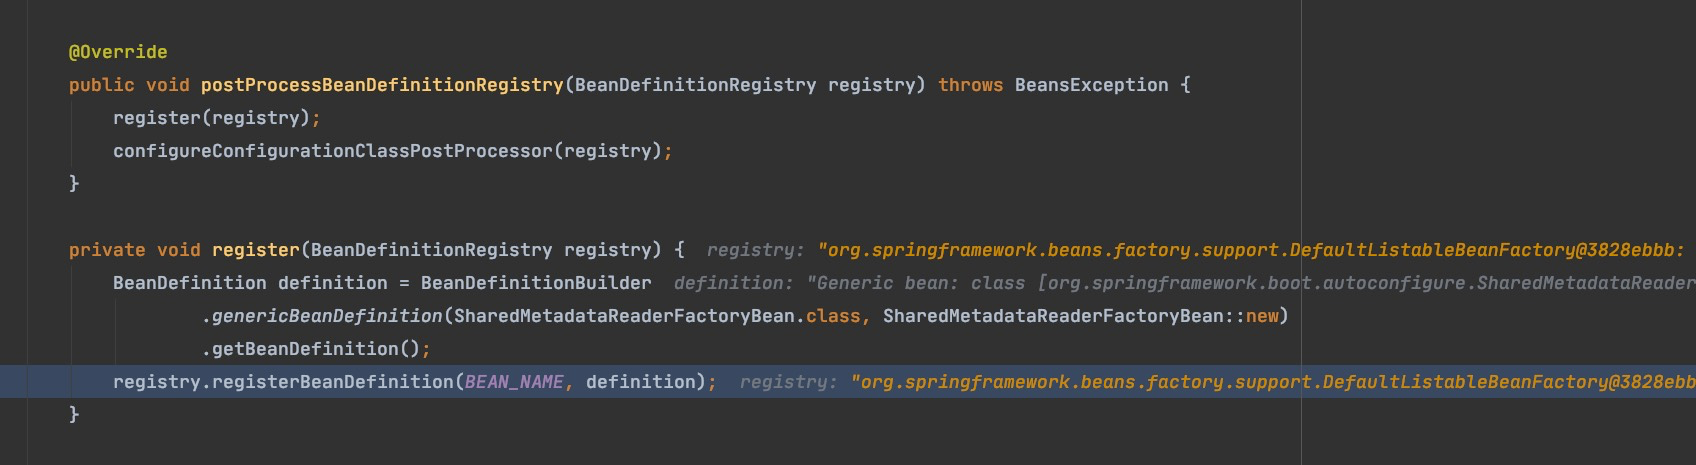This screenshot has height=465, width=1696.
Task: Click the private register method name
Action: pos(255,250)
